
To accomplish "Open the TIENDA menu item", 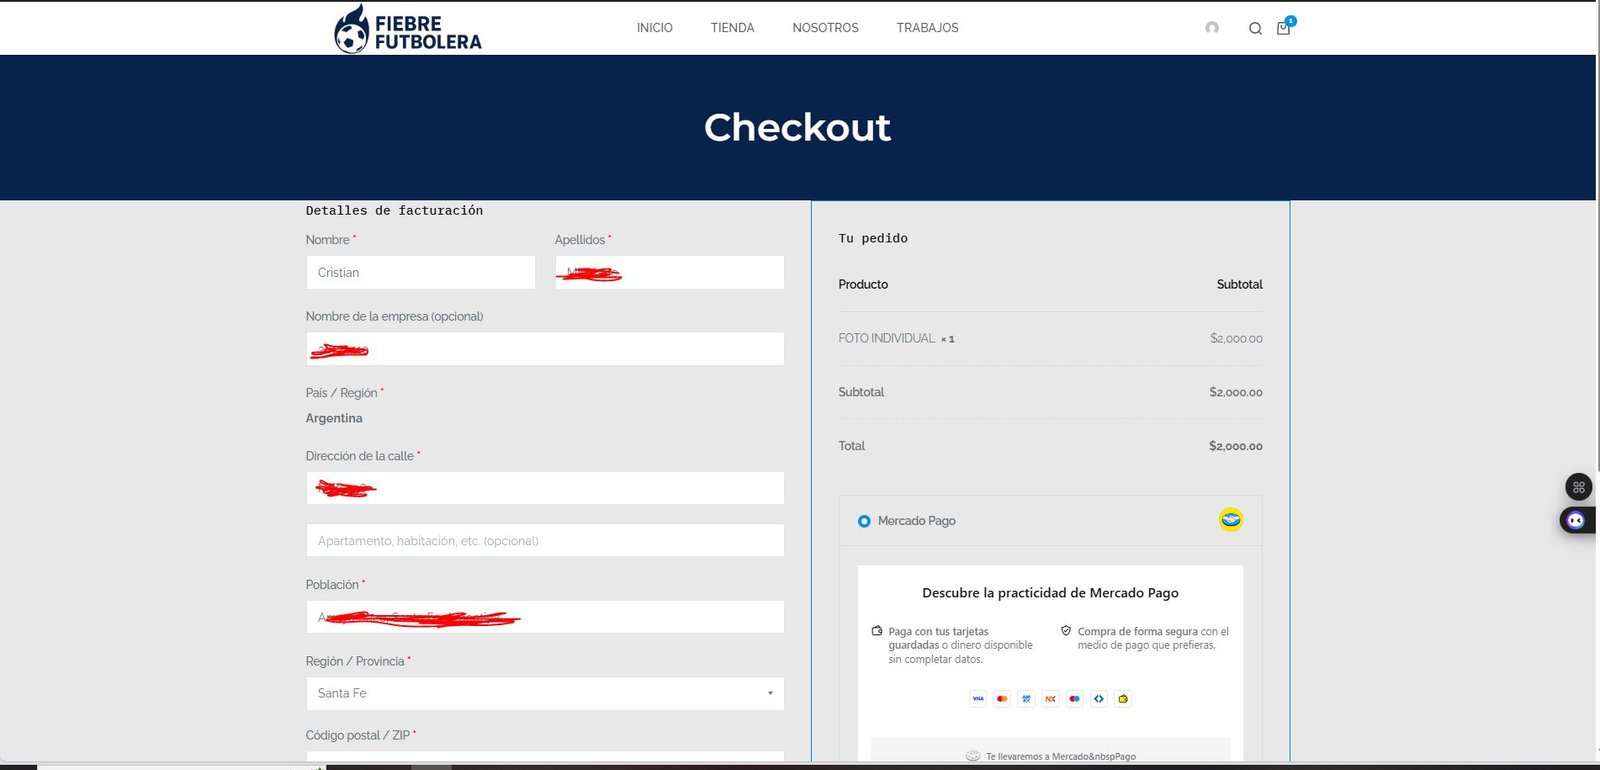I will pos(732,28).
